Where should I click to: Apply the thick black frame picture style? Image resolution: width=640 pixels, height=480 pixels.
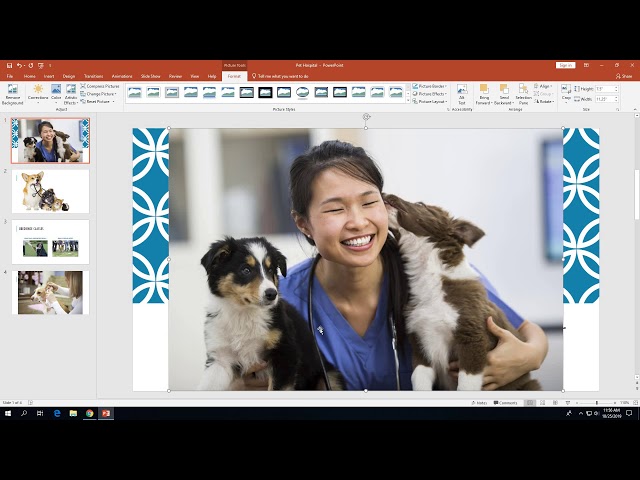pos(265,92)
